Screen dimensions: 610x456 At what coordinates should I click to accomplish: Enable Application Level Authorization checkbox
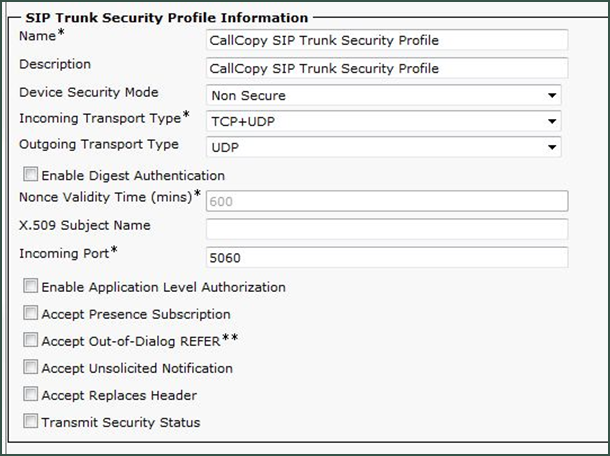click(x=30, y=286)
